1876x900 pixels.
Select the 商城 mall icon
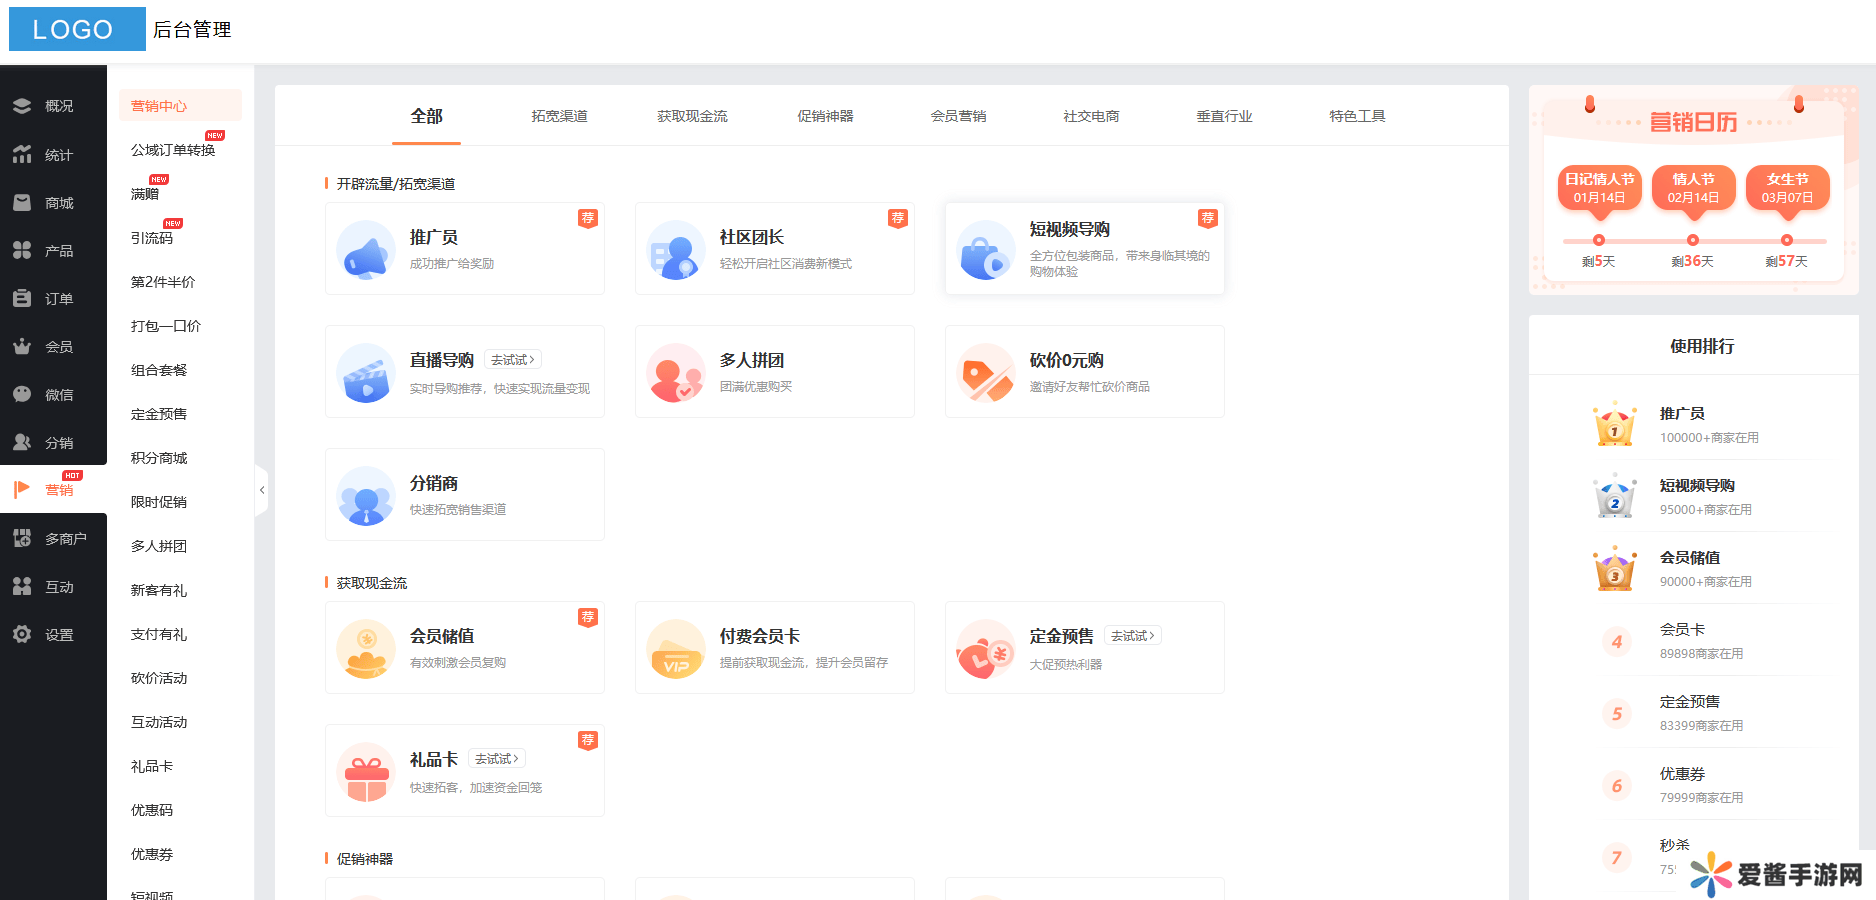click(22, 202)
